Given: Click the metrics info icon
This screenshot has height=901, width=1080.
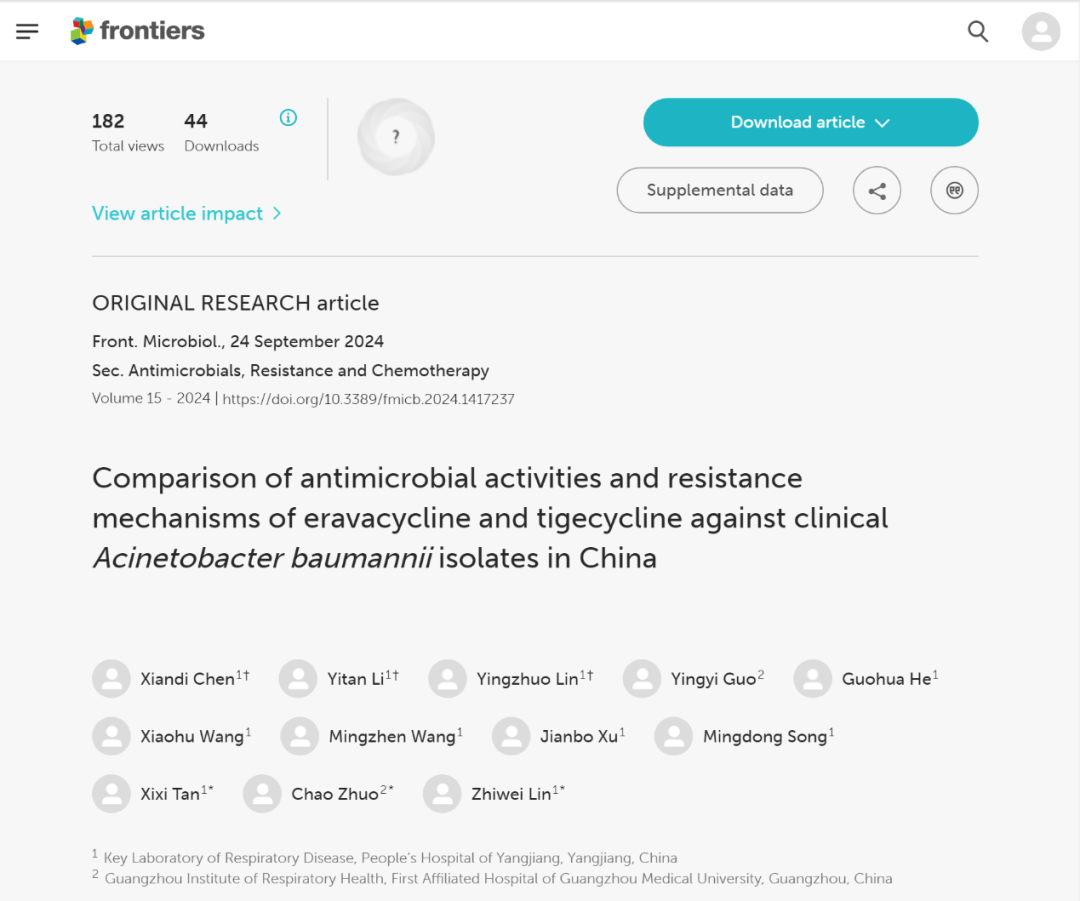Looking at the screenshot, I should [x=288, y=118].
